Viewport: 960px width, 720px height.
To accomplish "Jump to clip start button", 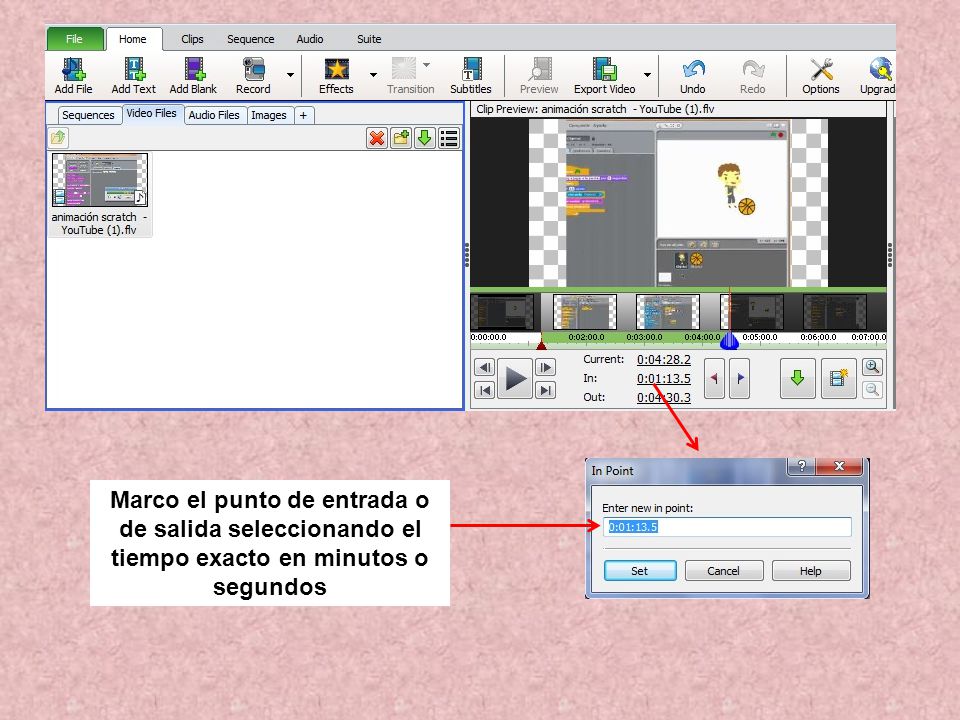I will pos(485,390).
